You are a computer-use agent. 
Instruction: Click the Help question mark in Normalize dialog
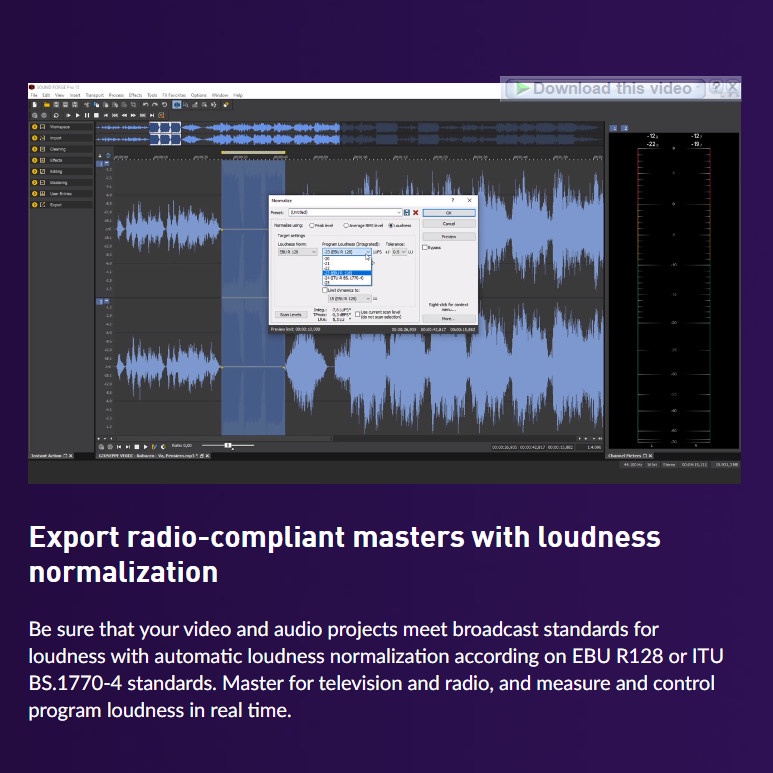452,201
